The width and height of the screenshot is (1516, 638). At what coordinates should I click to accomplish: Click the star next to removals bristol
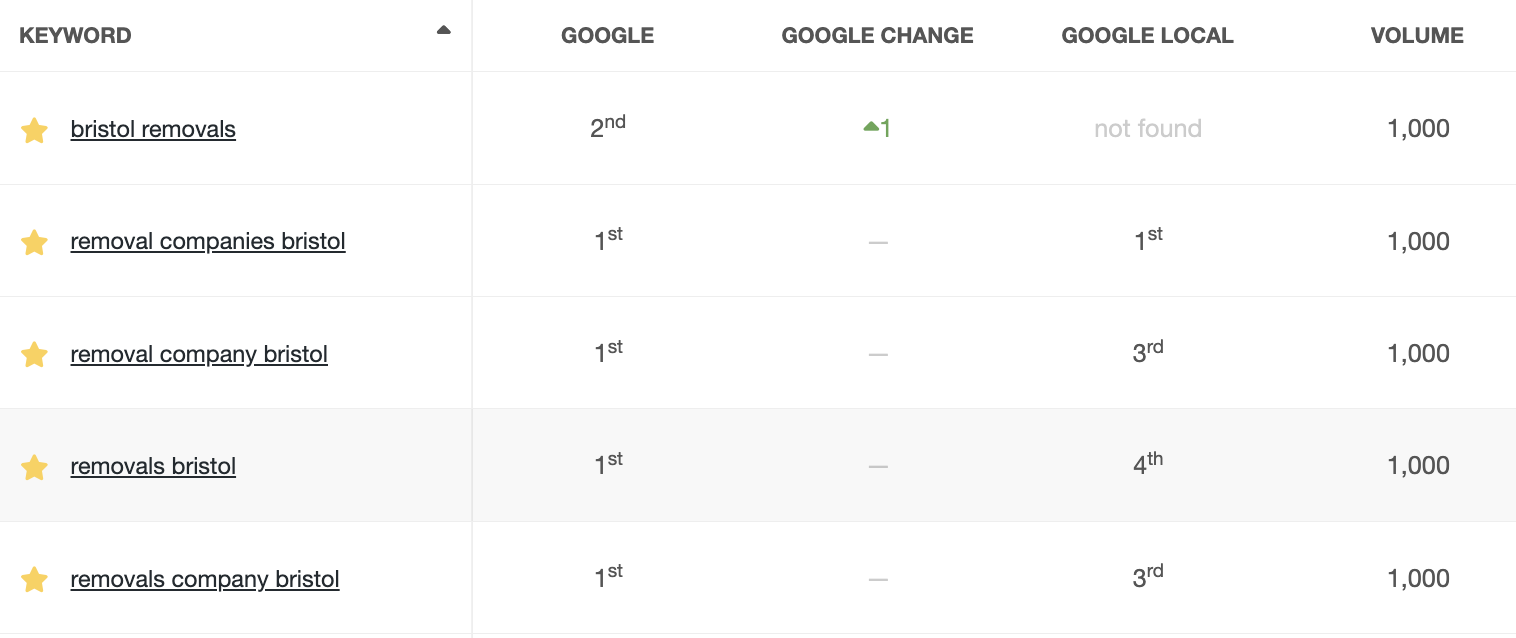point(34,467)
